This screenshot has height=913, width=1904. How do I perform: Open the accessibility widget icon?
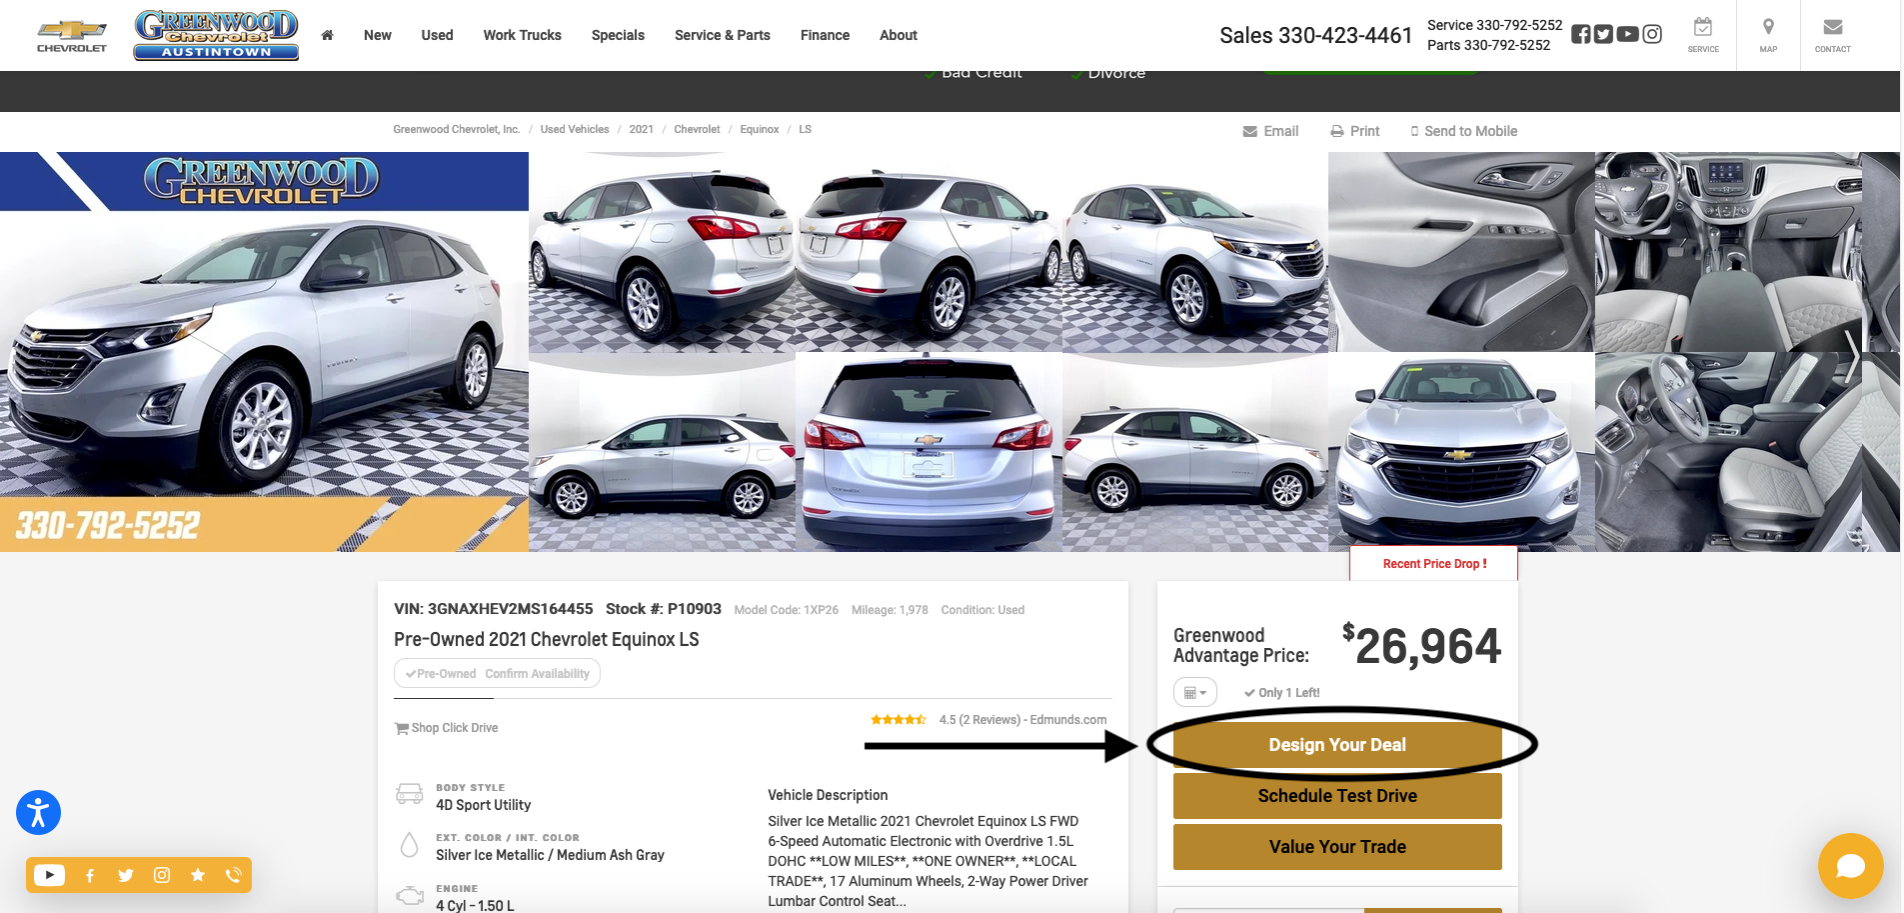point(39,813)
